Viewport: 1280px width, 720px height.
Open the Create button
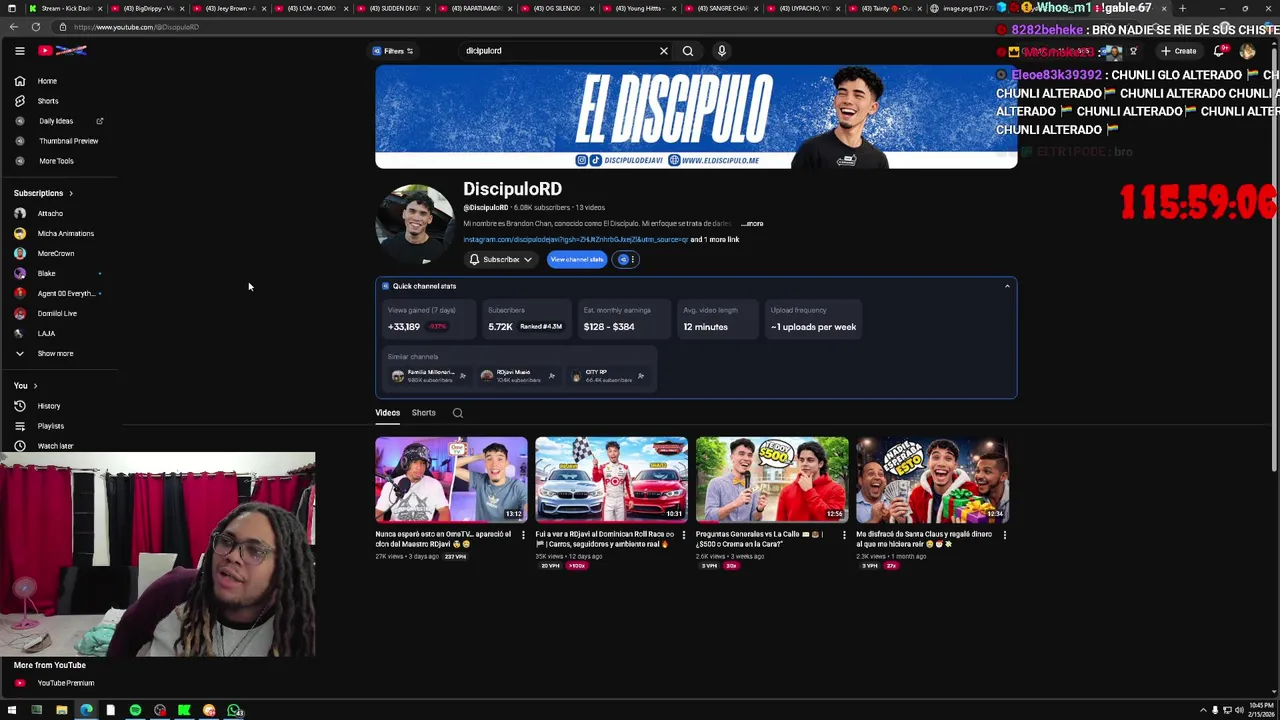[1179, 51]
